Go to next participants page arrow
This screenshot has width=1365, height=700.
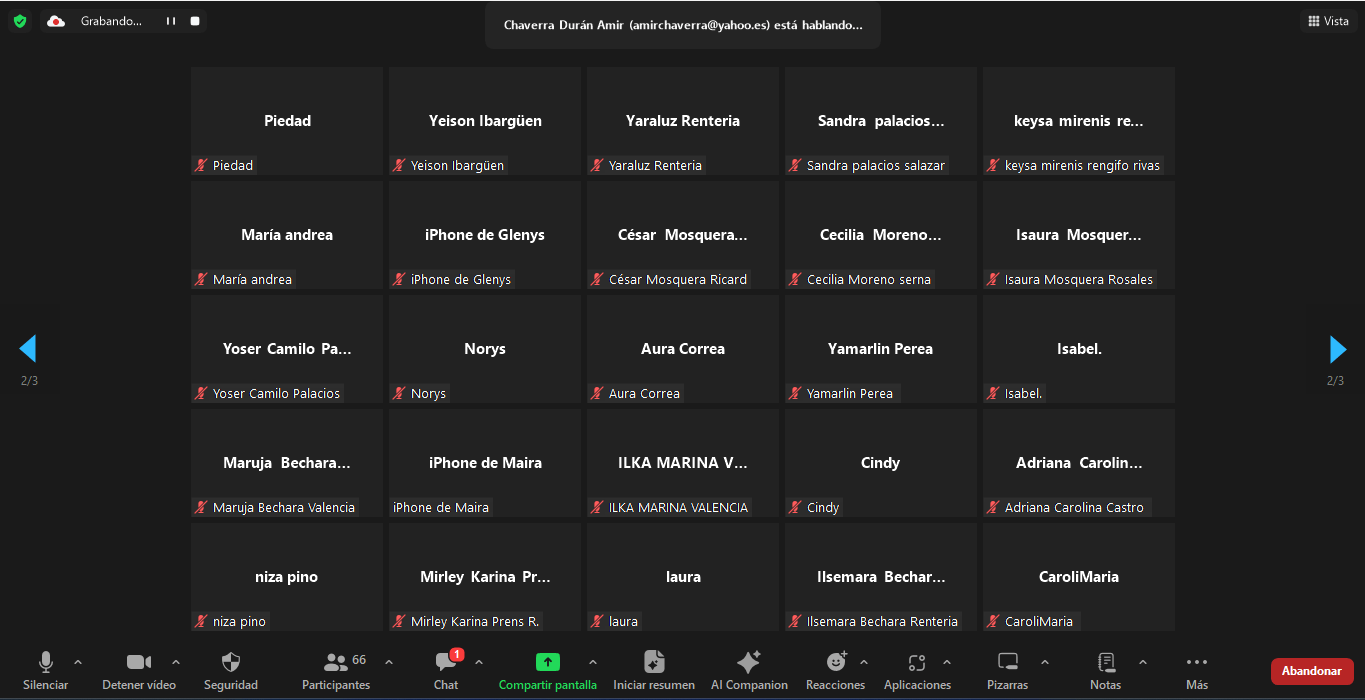point(1337,349)
